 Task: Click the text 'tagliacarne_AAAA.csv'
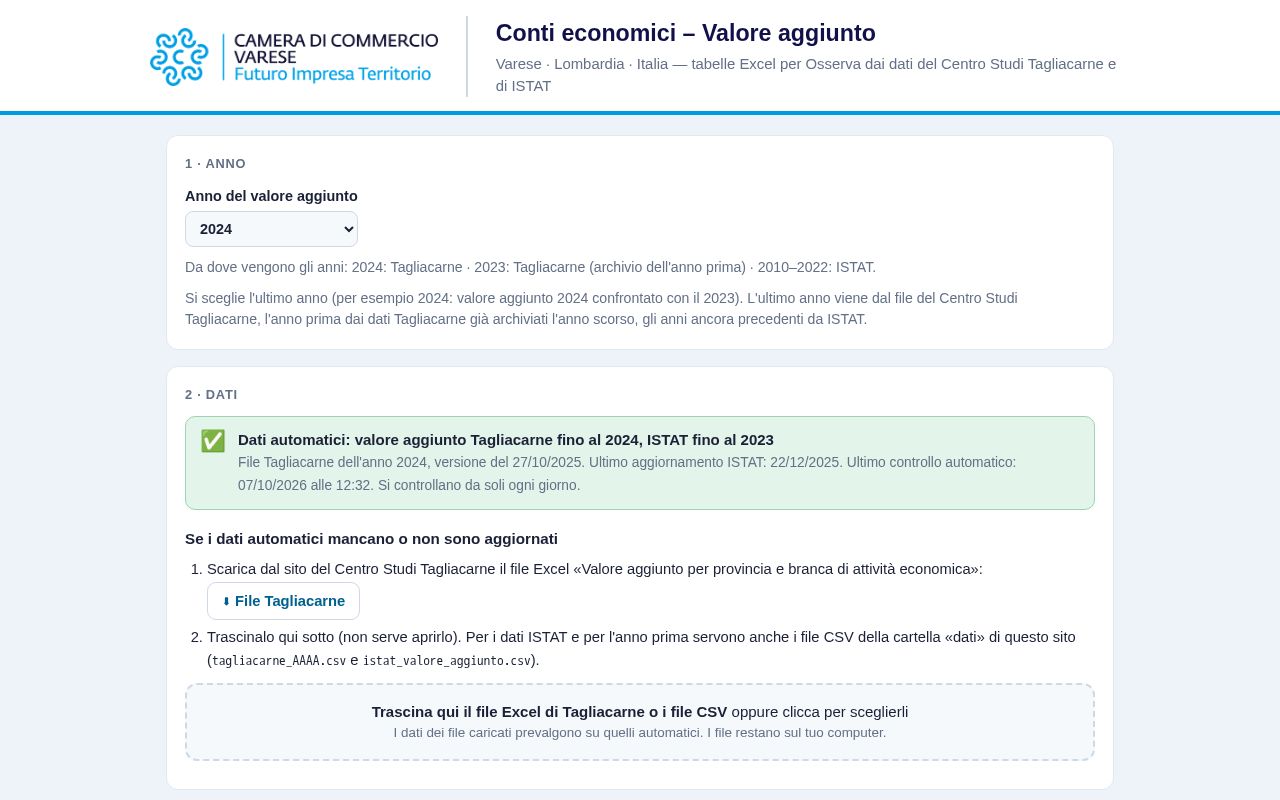click(x=279, y=661)
